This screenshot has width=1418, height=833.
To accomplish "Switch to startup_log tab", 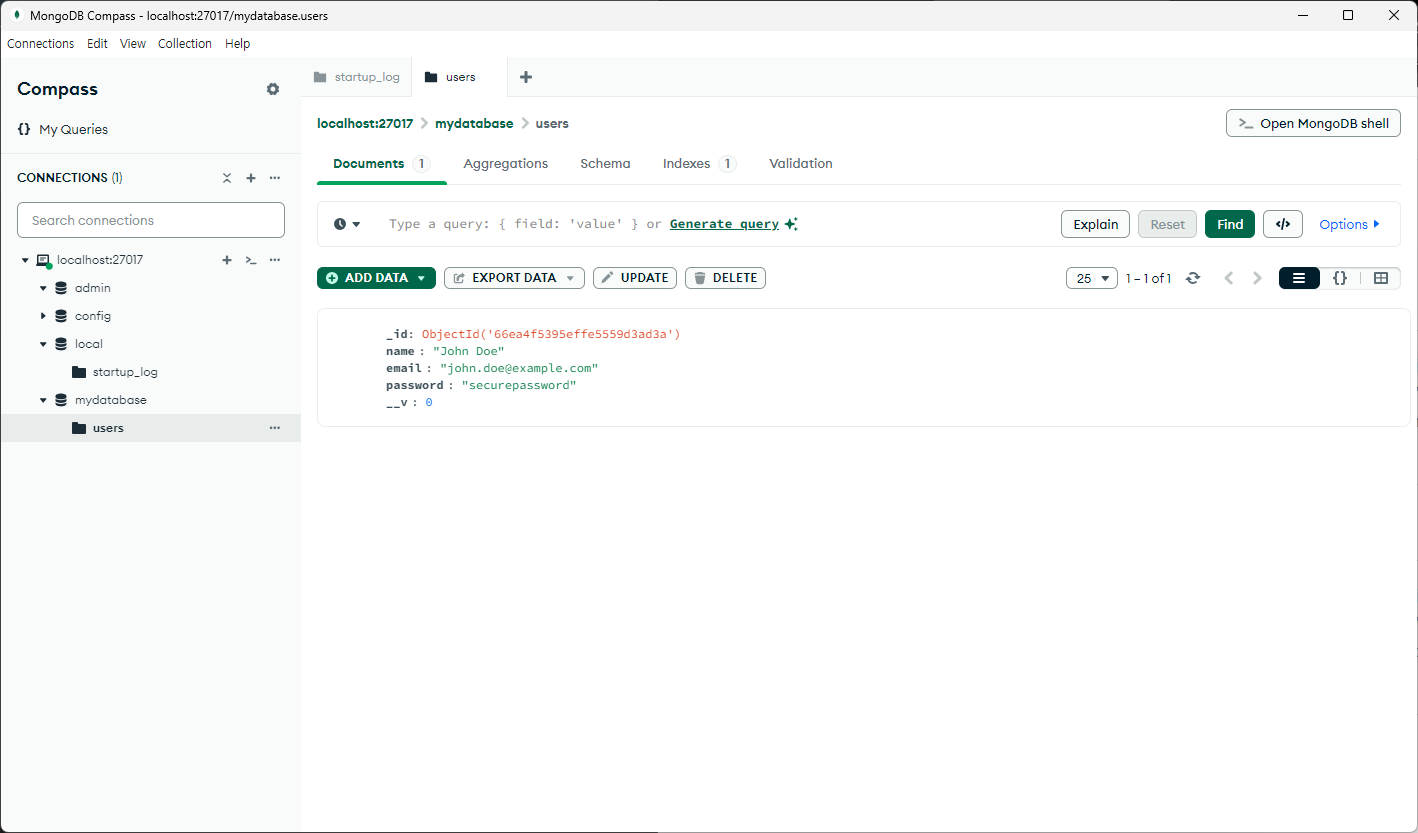I will click(356, 77).
